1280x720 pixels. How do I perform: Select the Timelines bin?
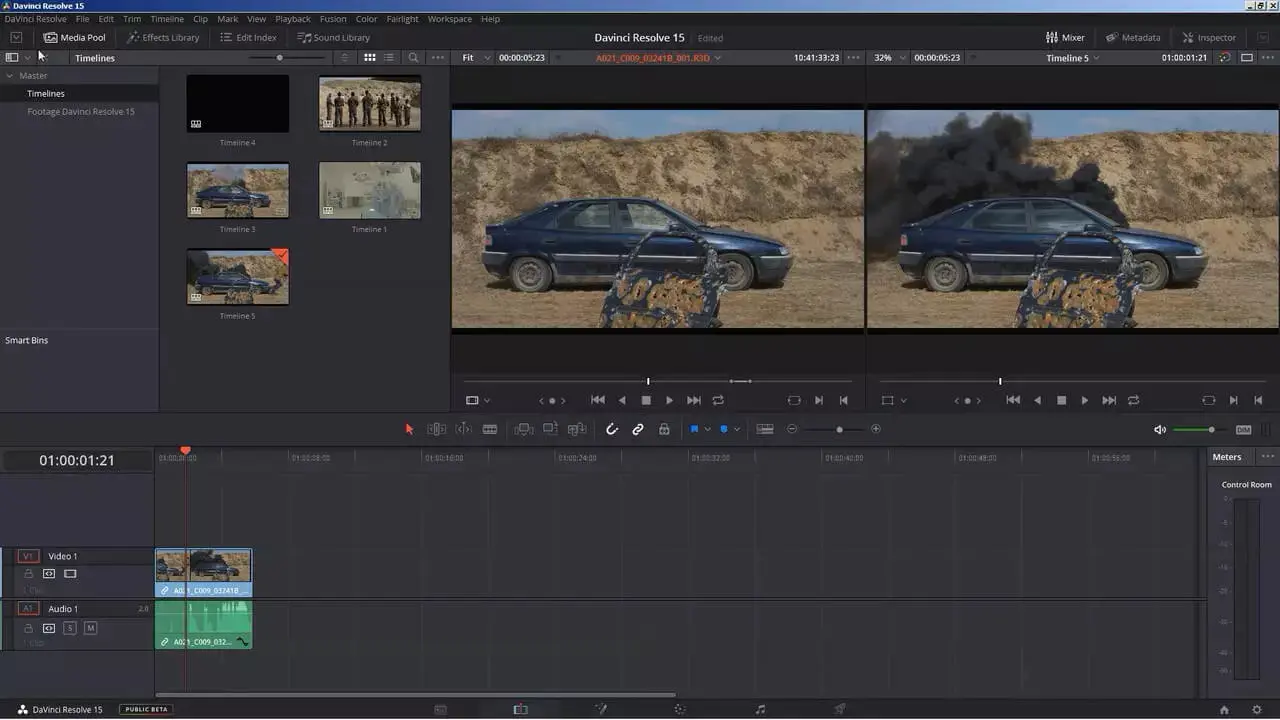point(46,94)
